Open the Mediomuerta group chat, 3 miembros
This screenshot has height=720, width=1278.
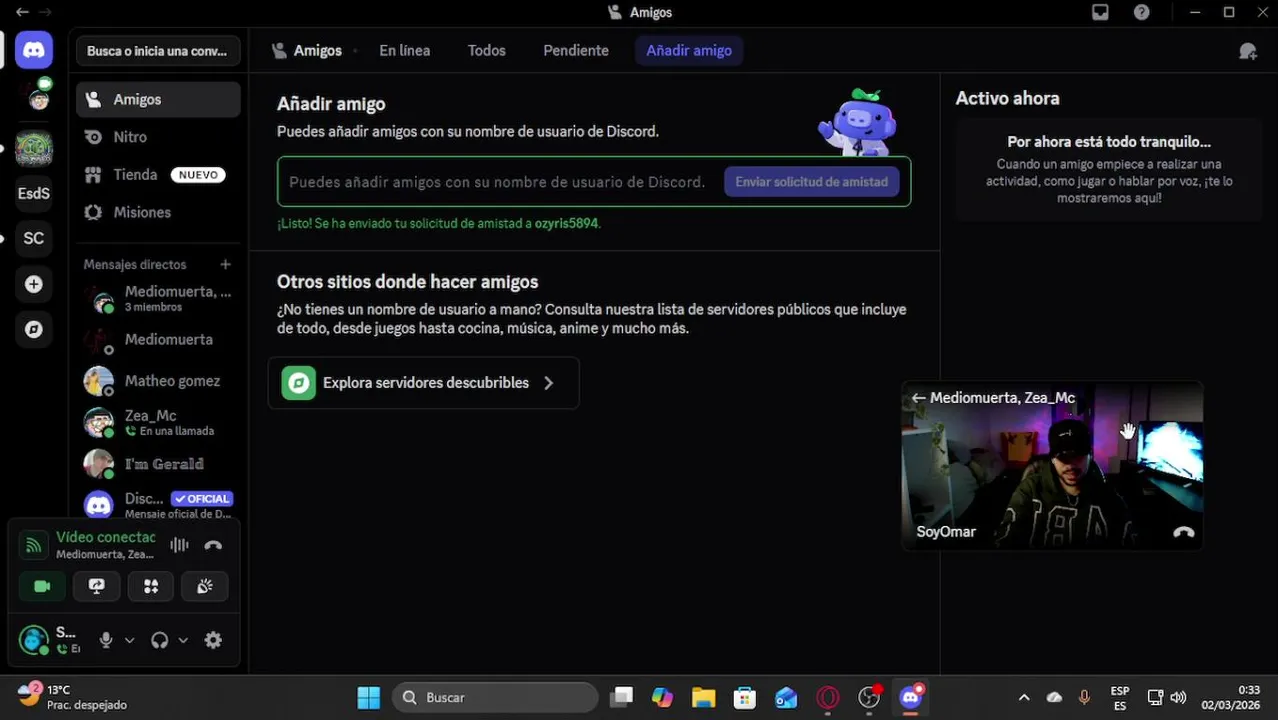click(x=158, y=299)
